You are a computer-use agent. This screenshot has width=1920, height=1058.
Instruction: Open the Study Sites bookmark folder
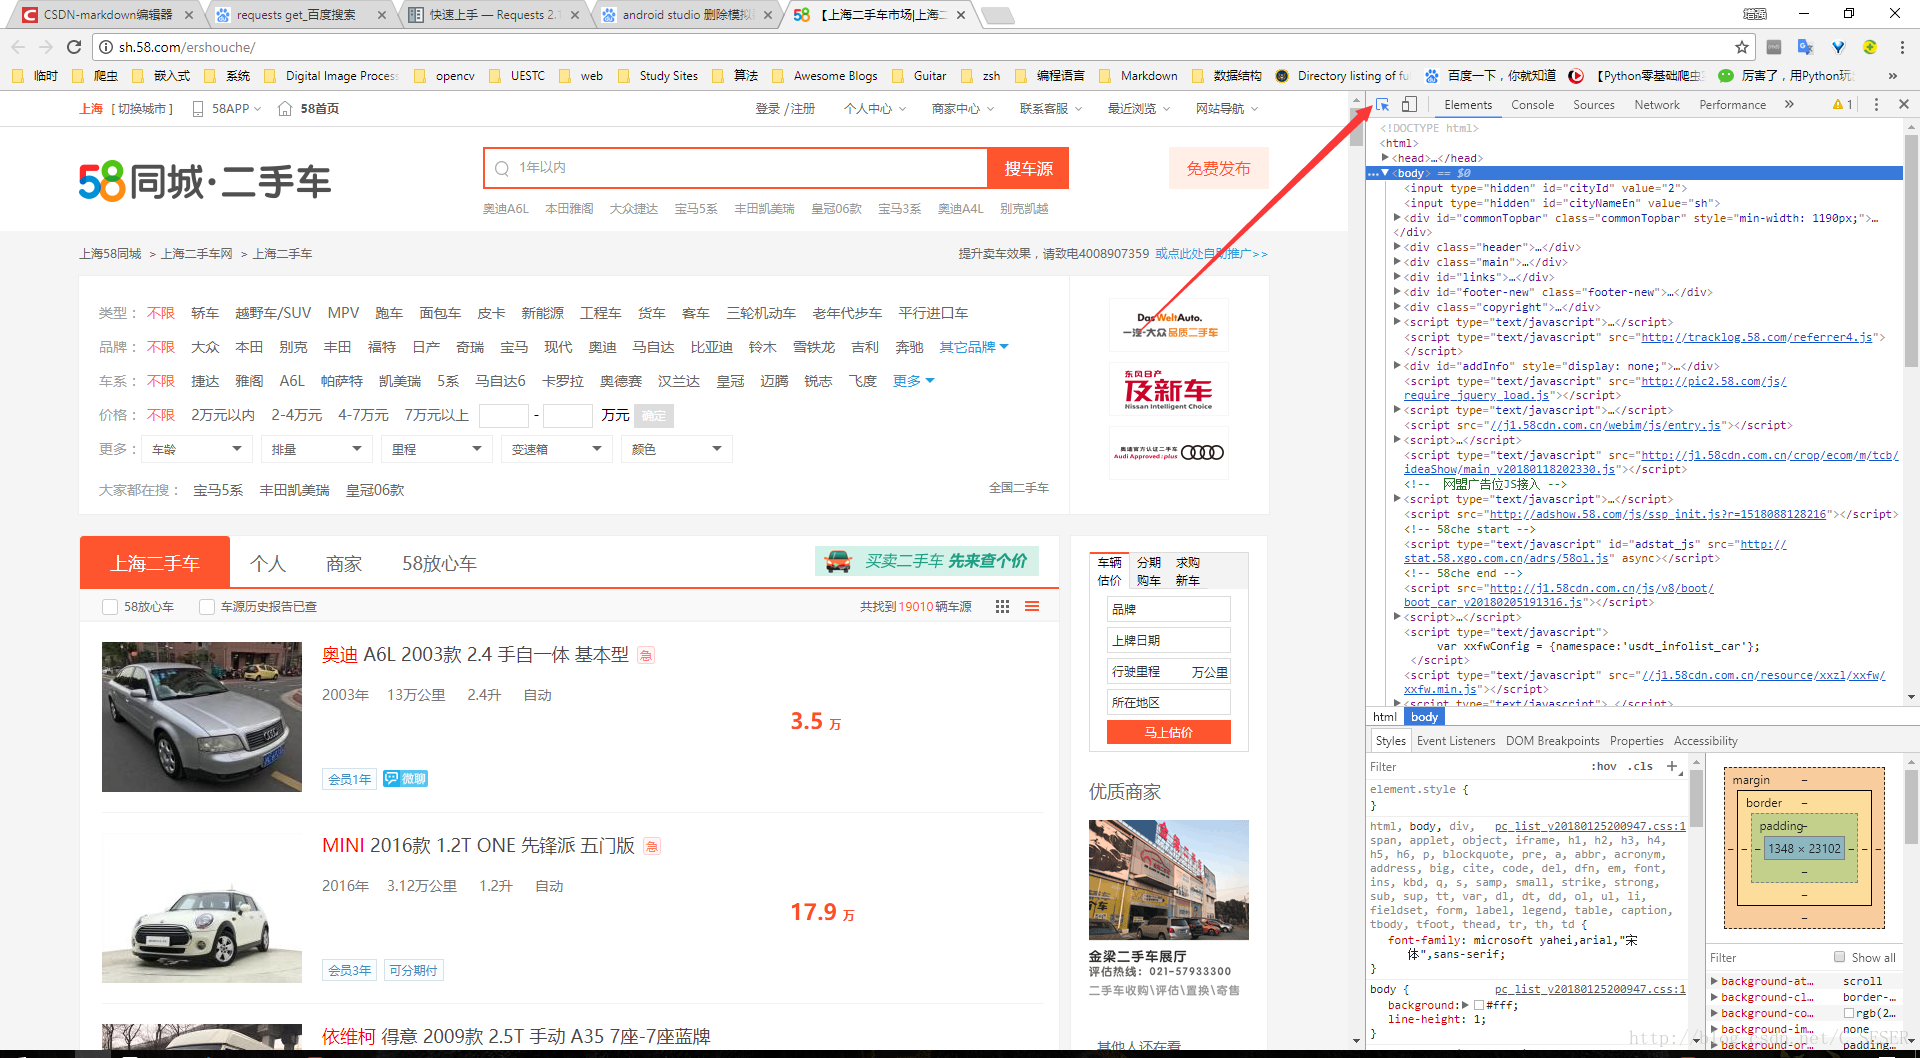[x=658, y=76]
